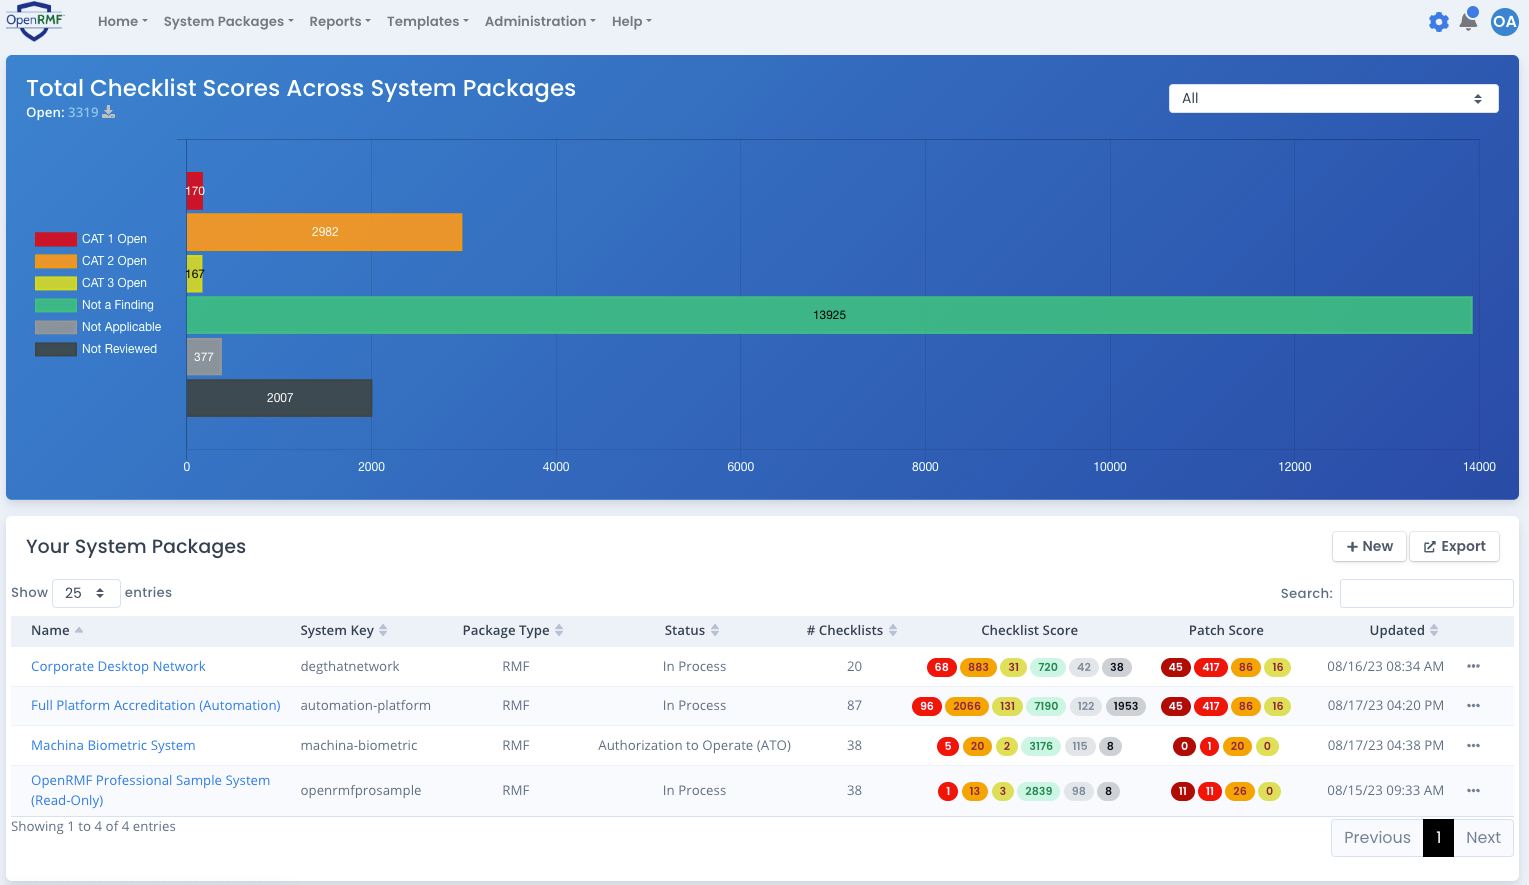Open the application settings gear
1529x885 pixels.
pos(1438,21)
